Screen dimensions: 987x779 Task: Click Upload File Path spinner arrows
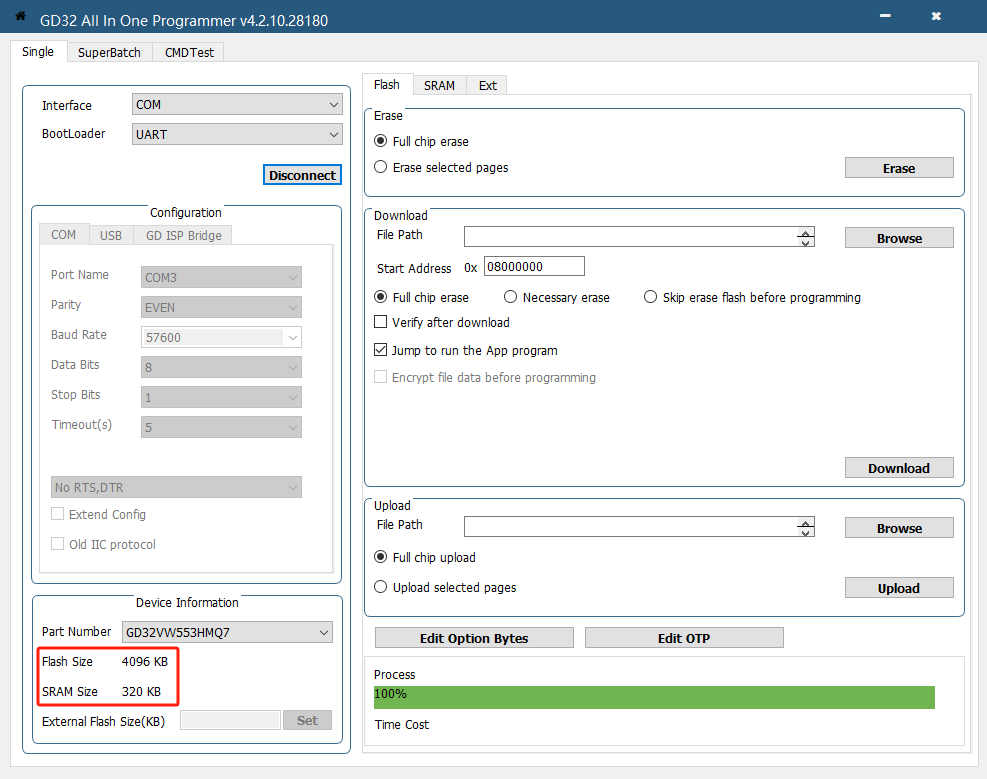805,527
